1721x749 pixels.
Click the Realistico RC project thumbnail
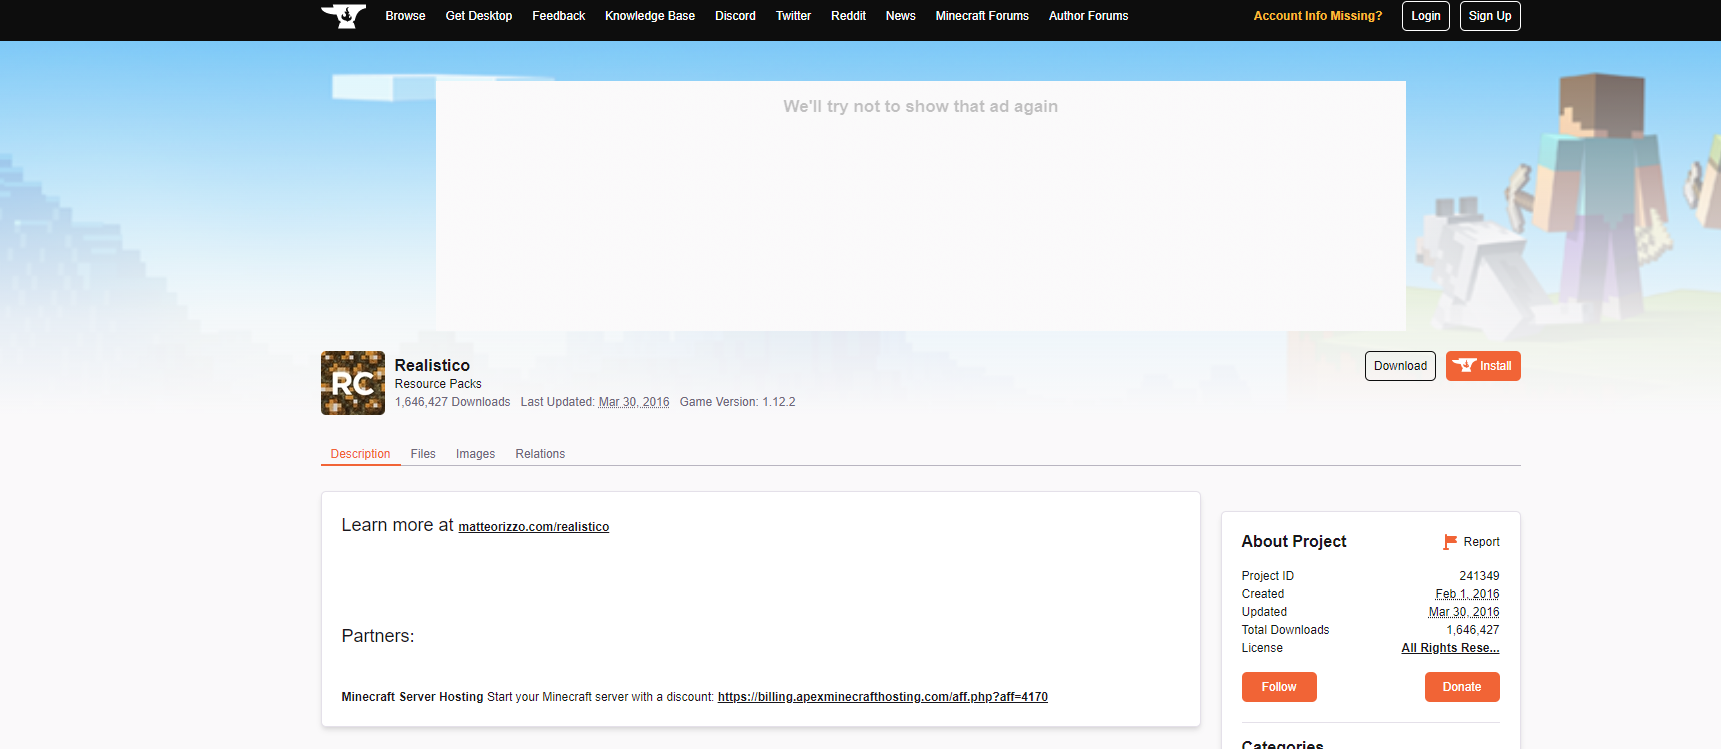[353, 383]
